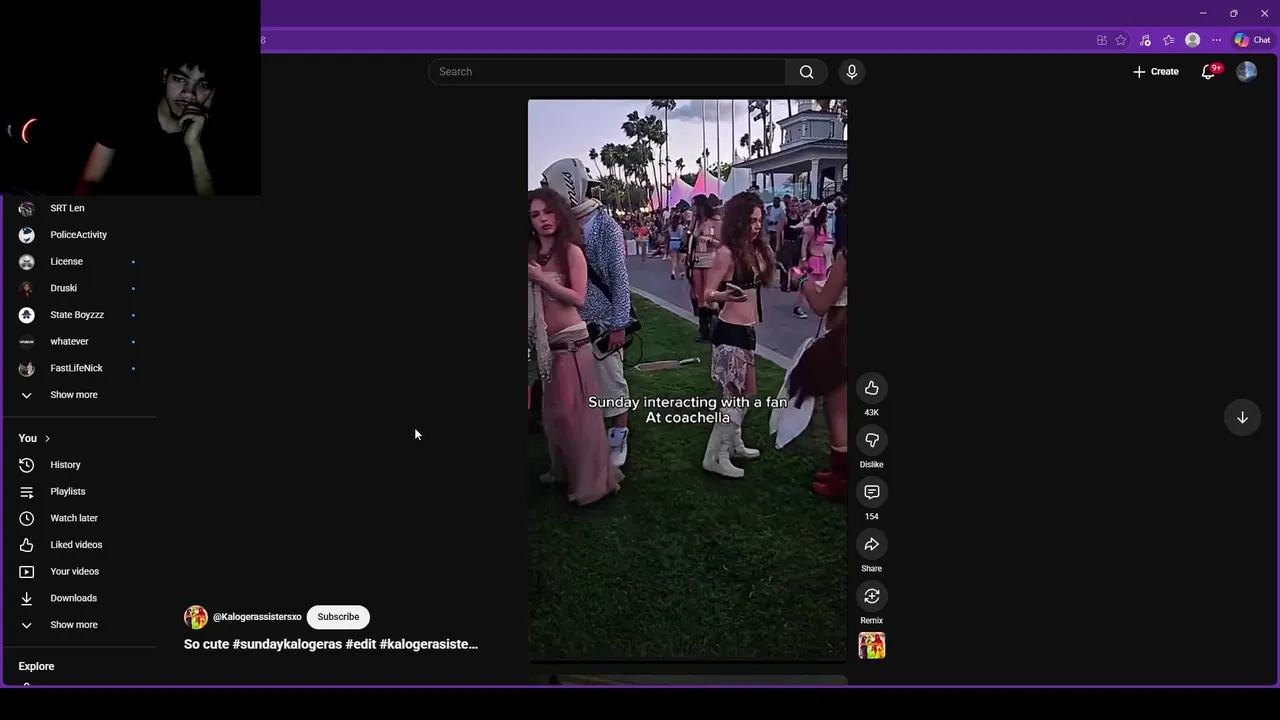Focus the YouTube search box
The width and height of the screenshot is (1280, 720).
point(607,72)
